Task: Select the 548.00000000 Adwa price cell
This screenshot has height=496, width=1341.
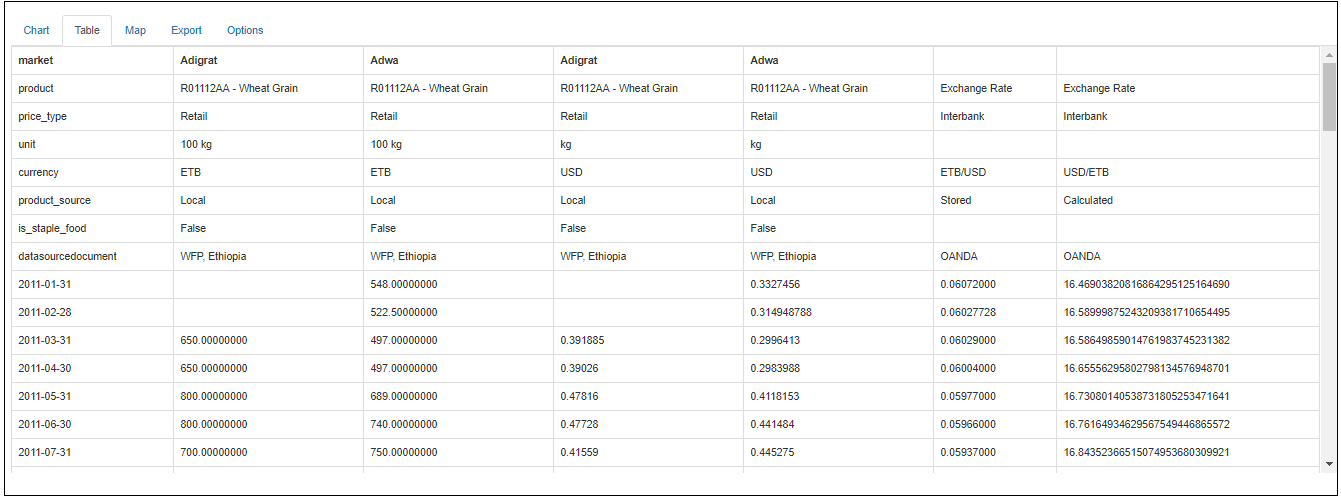Action: point(403,284)
